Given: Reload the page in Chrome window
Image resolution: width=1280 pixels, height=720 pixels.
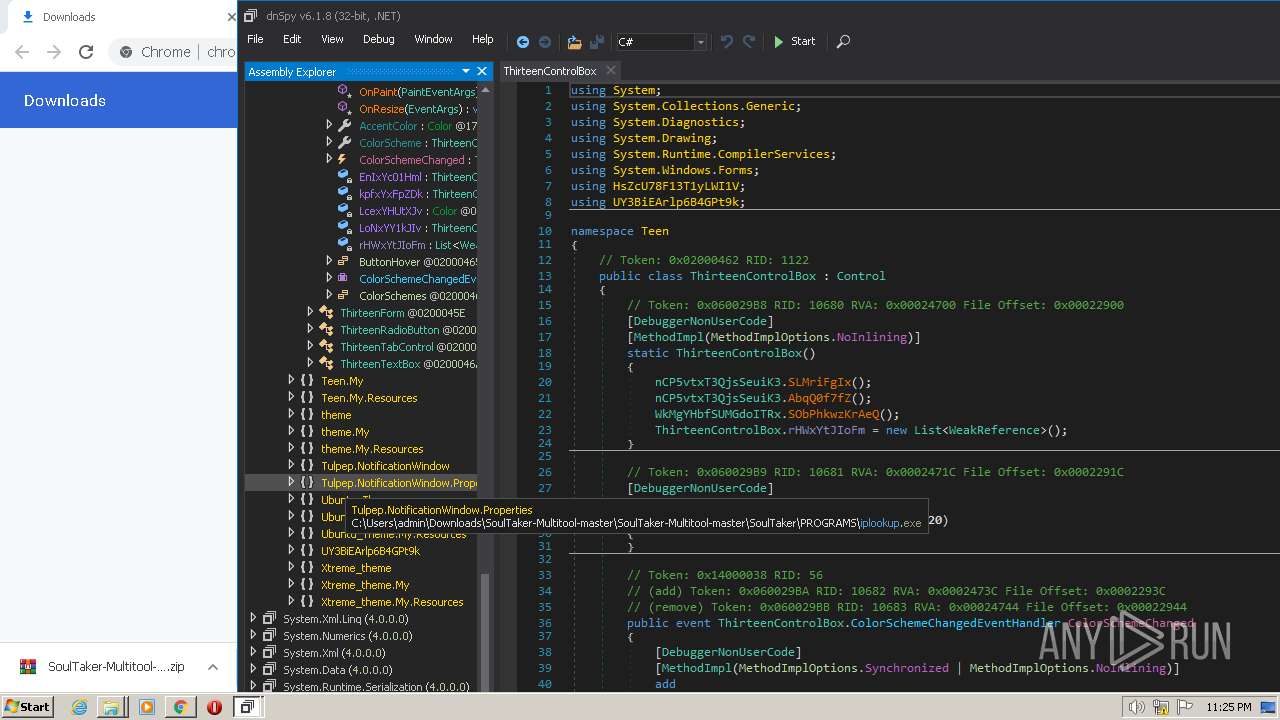Looking at the screenshot, I should point(86,52).
